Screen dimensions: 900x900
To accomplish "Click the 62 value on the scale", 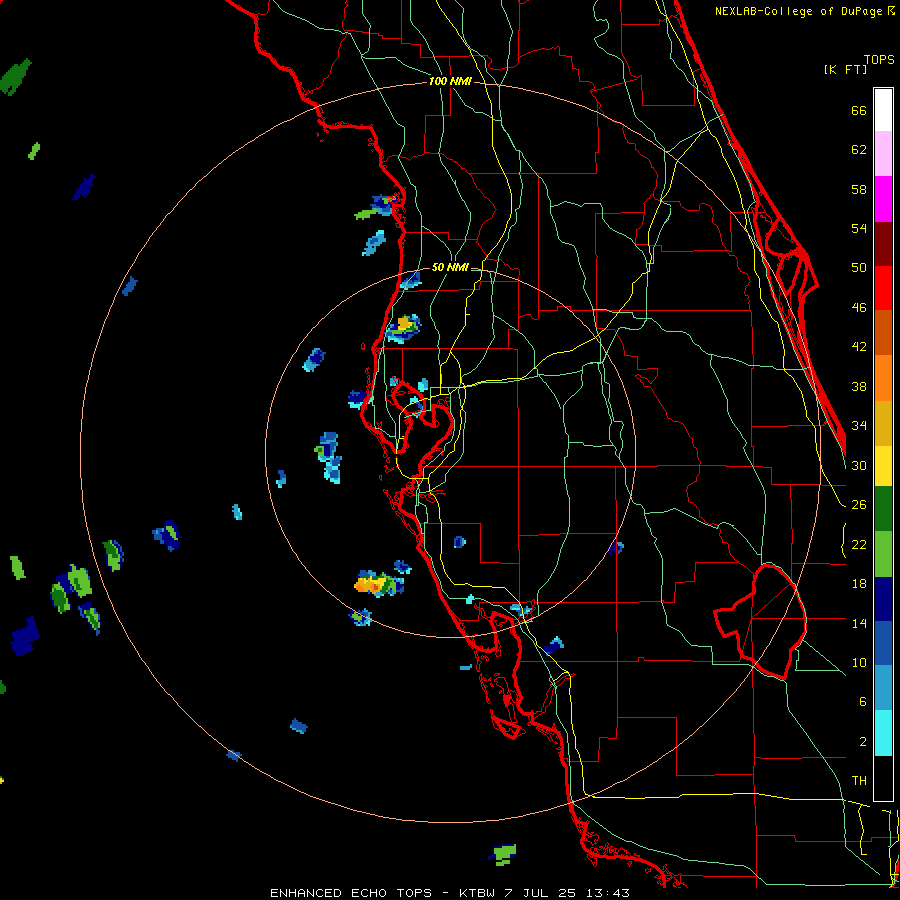I will tap(859, 150).
